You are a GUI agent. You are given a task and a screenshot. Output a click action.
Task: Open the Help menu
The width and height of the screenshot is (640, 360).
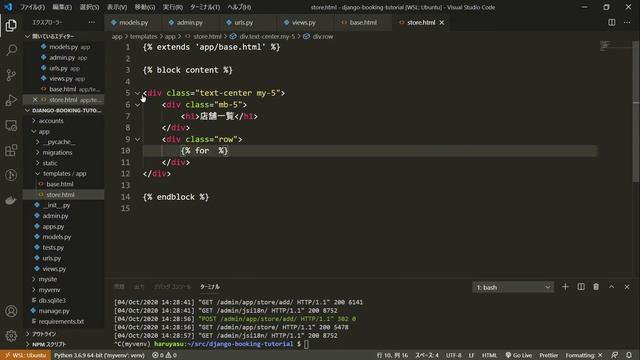coord(239,7)
